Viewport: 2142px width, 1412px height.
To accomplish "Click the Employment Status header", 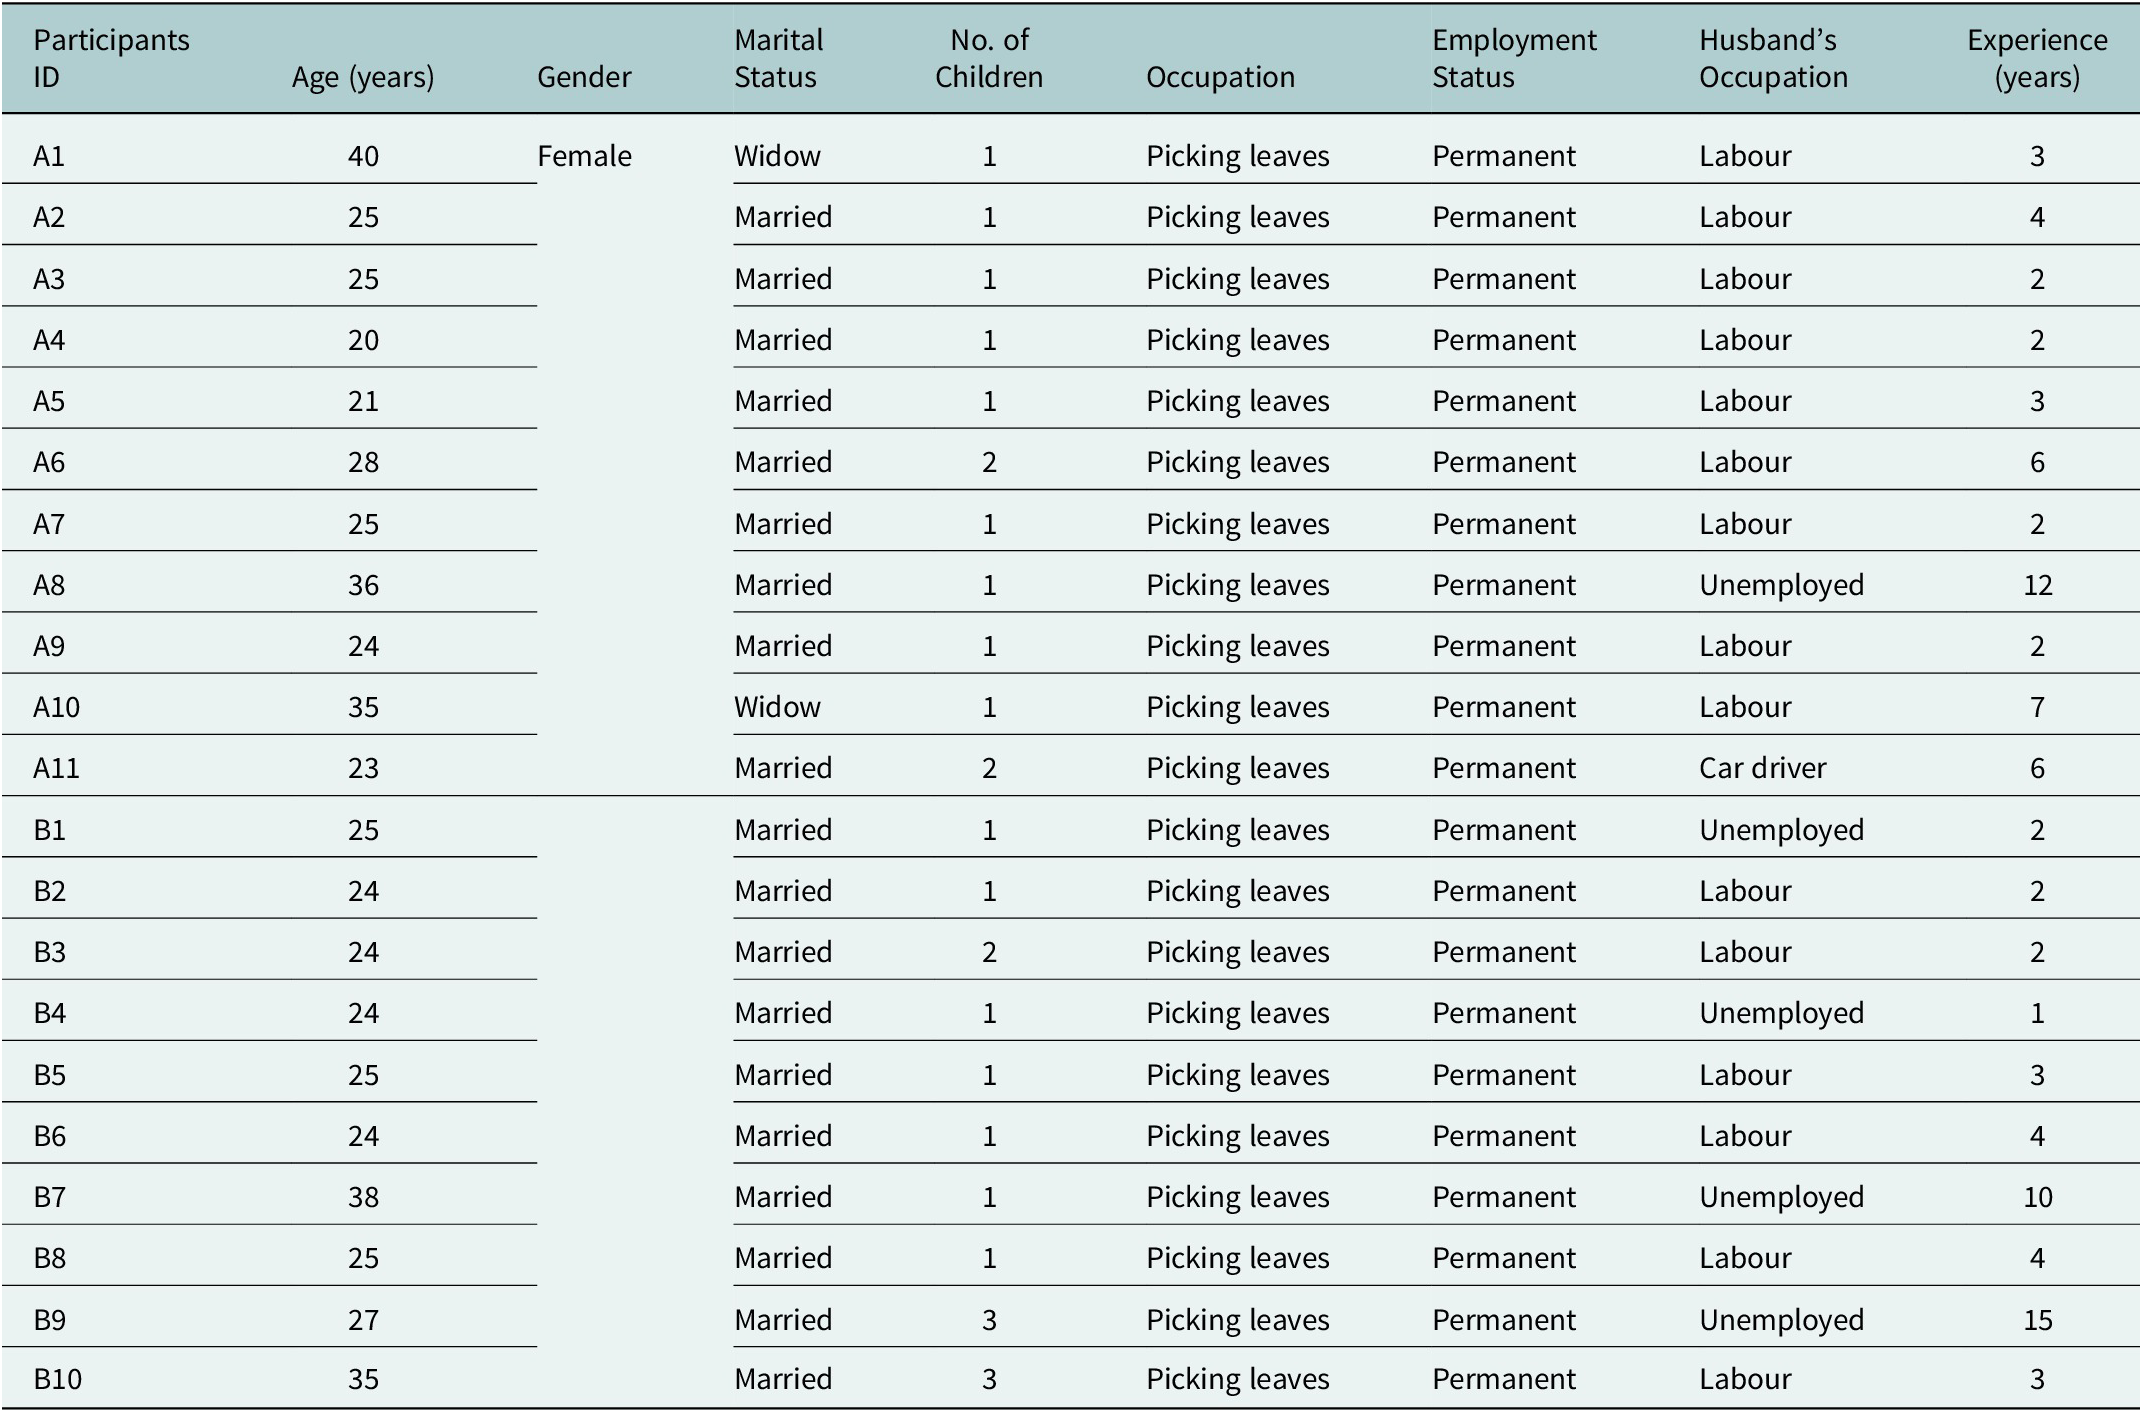I will (x=1514, y=58).
